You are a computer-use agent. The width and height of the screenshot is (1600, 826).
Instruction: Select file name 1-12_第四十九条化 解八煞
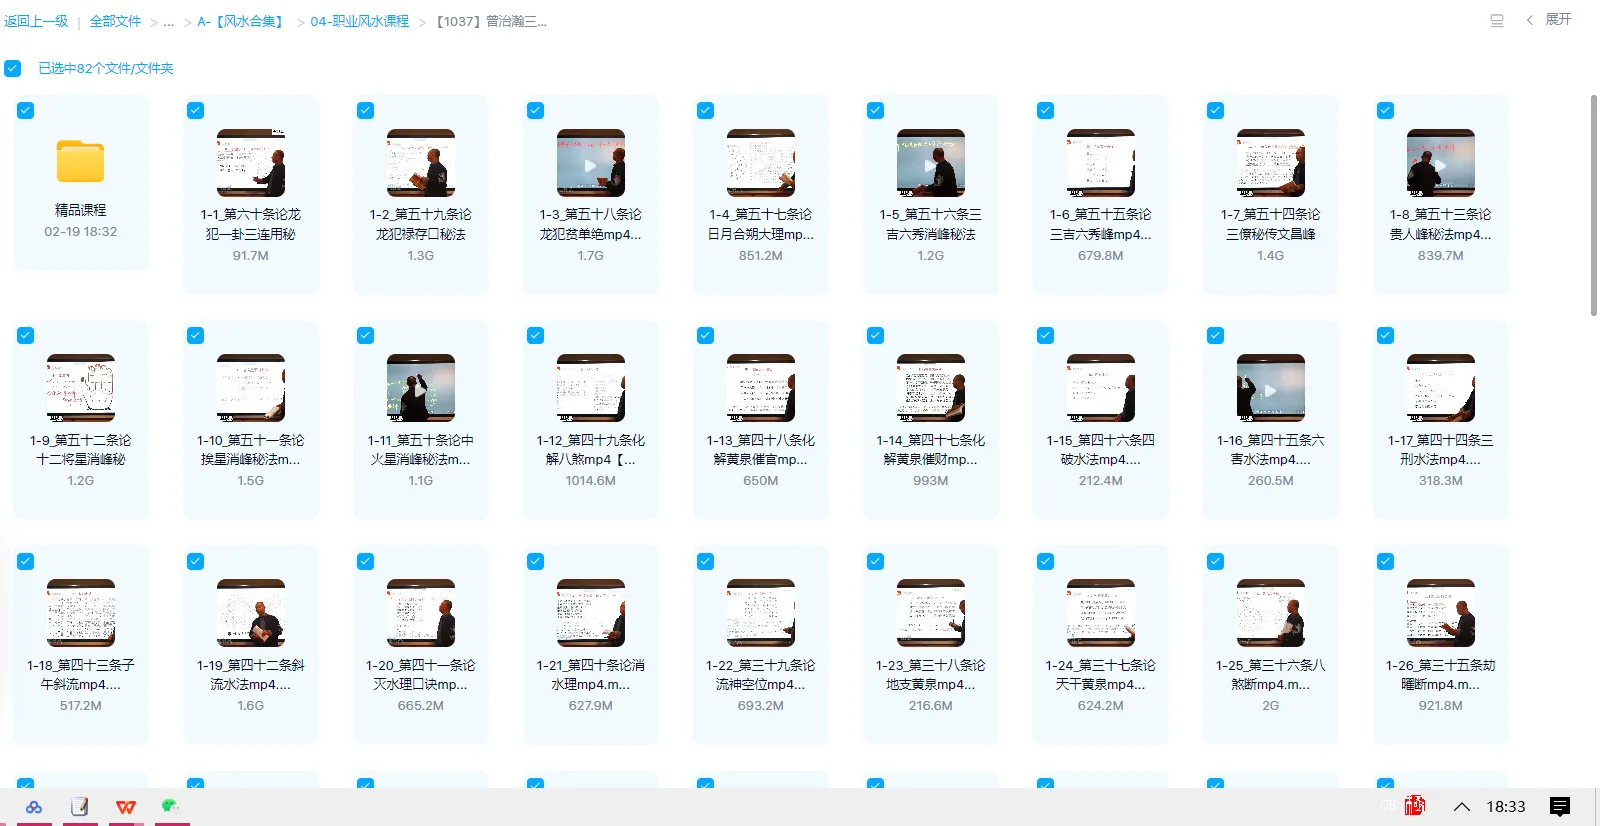591,450
